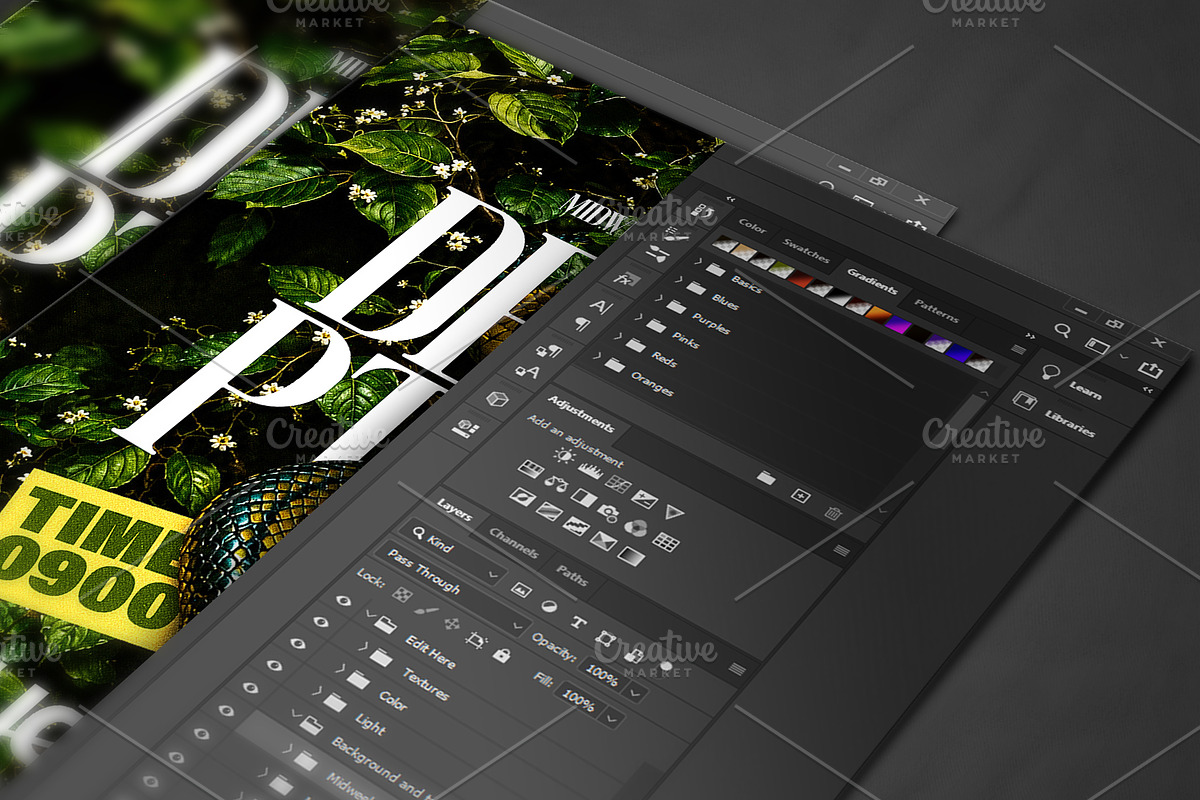Add a Vibrance adjustment
Viewport: 1200px width, 800px height.
click(674, 512)
